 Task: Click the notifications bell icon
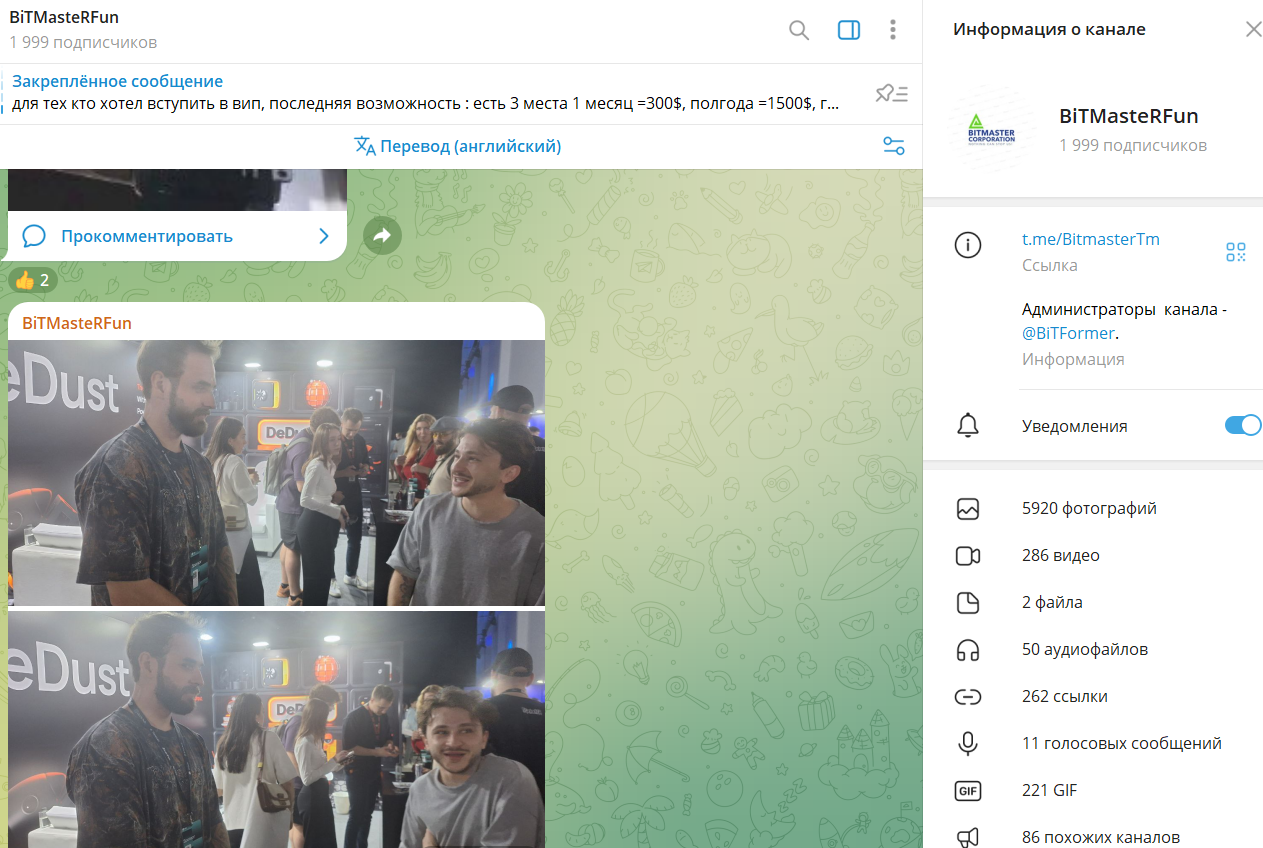pos(968,426)
